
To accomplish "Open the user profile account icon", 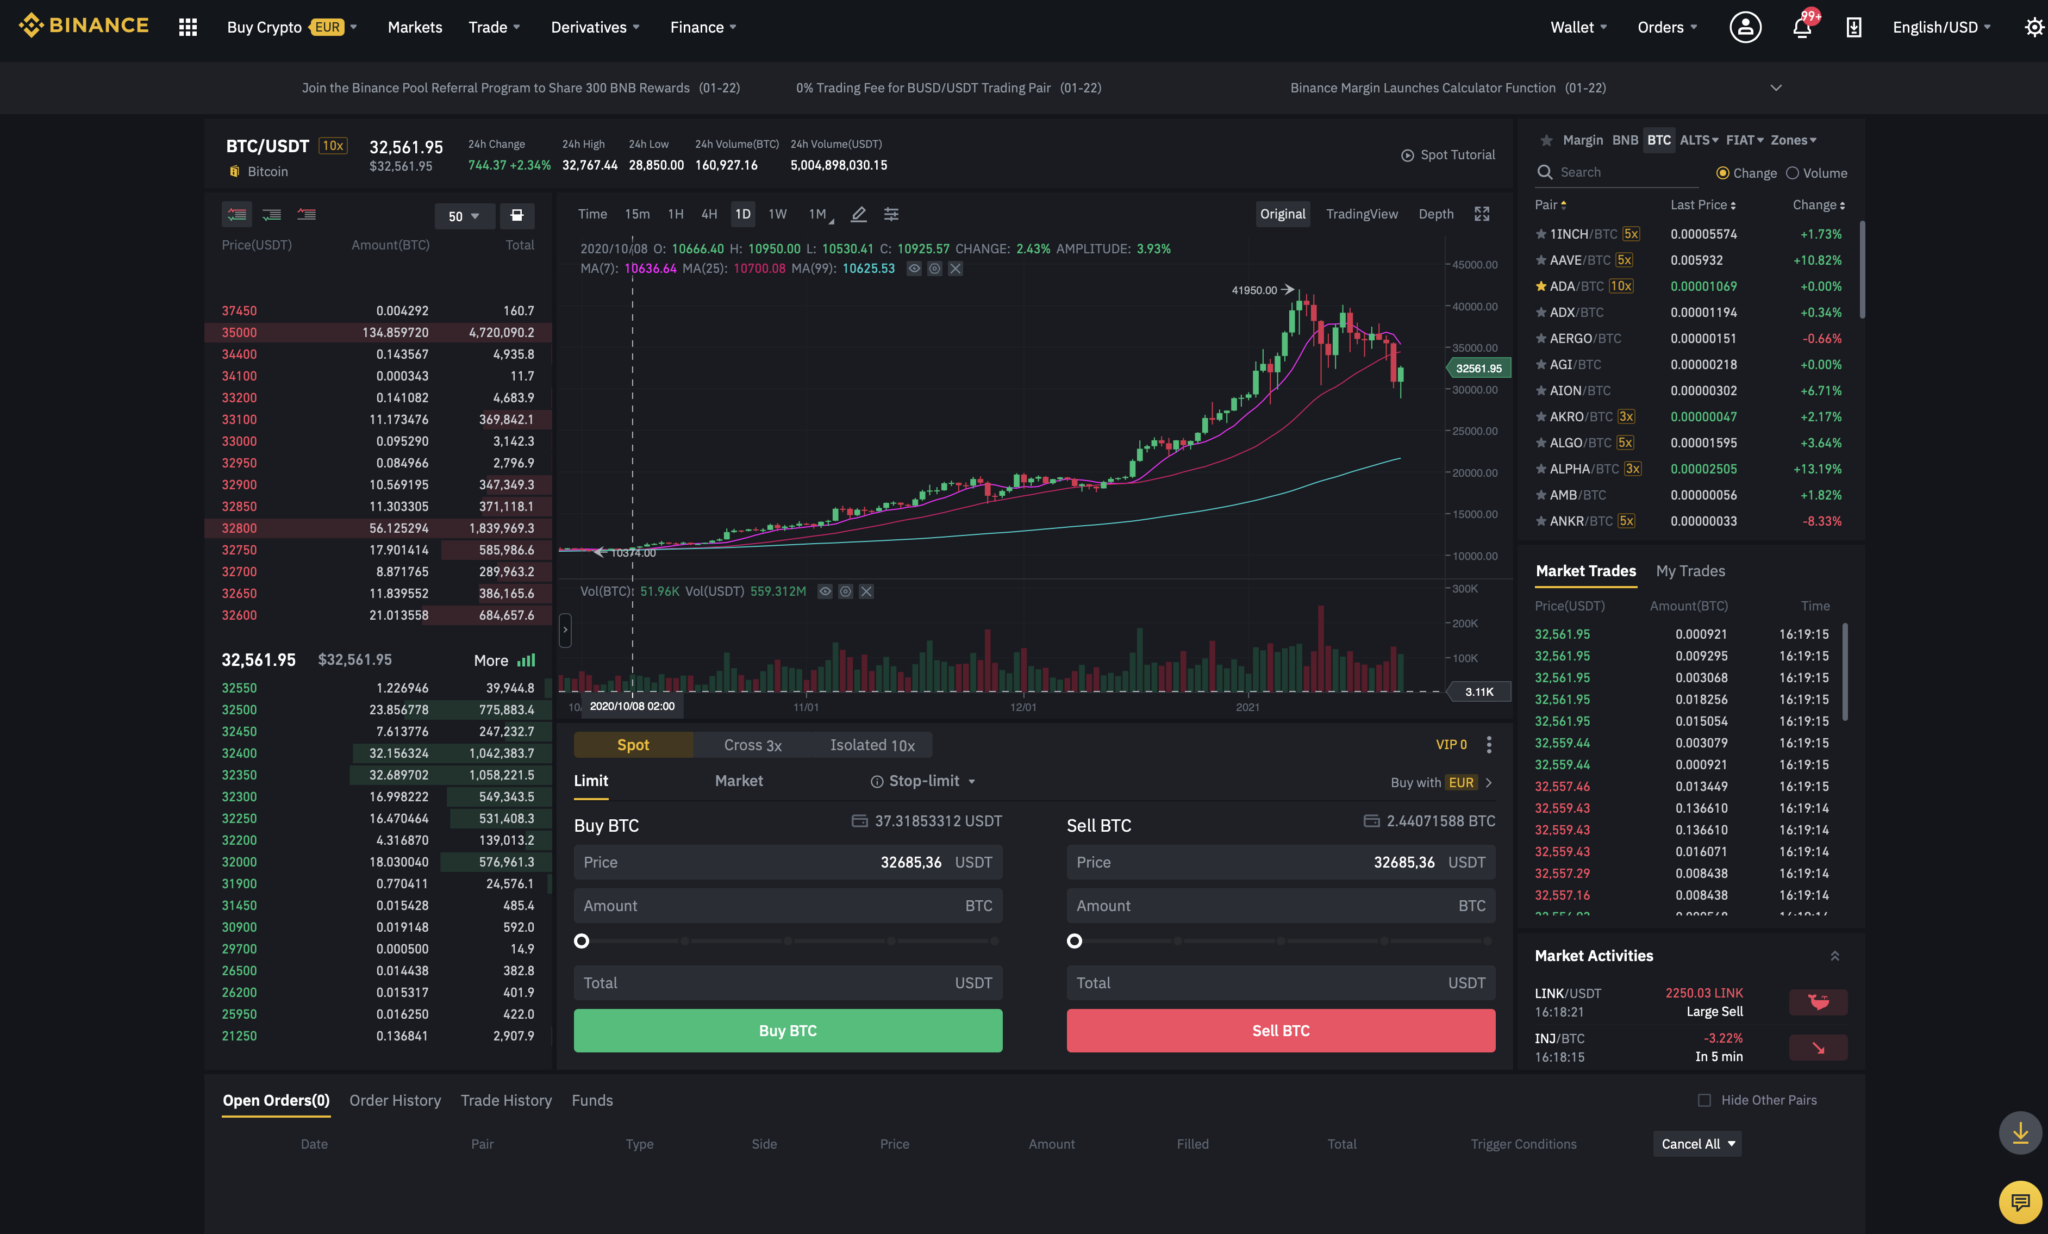I will point(1745,27).
